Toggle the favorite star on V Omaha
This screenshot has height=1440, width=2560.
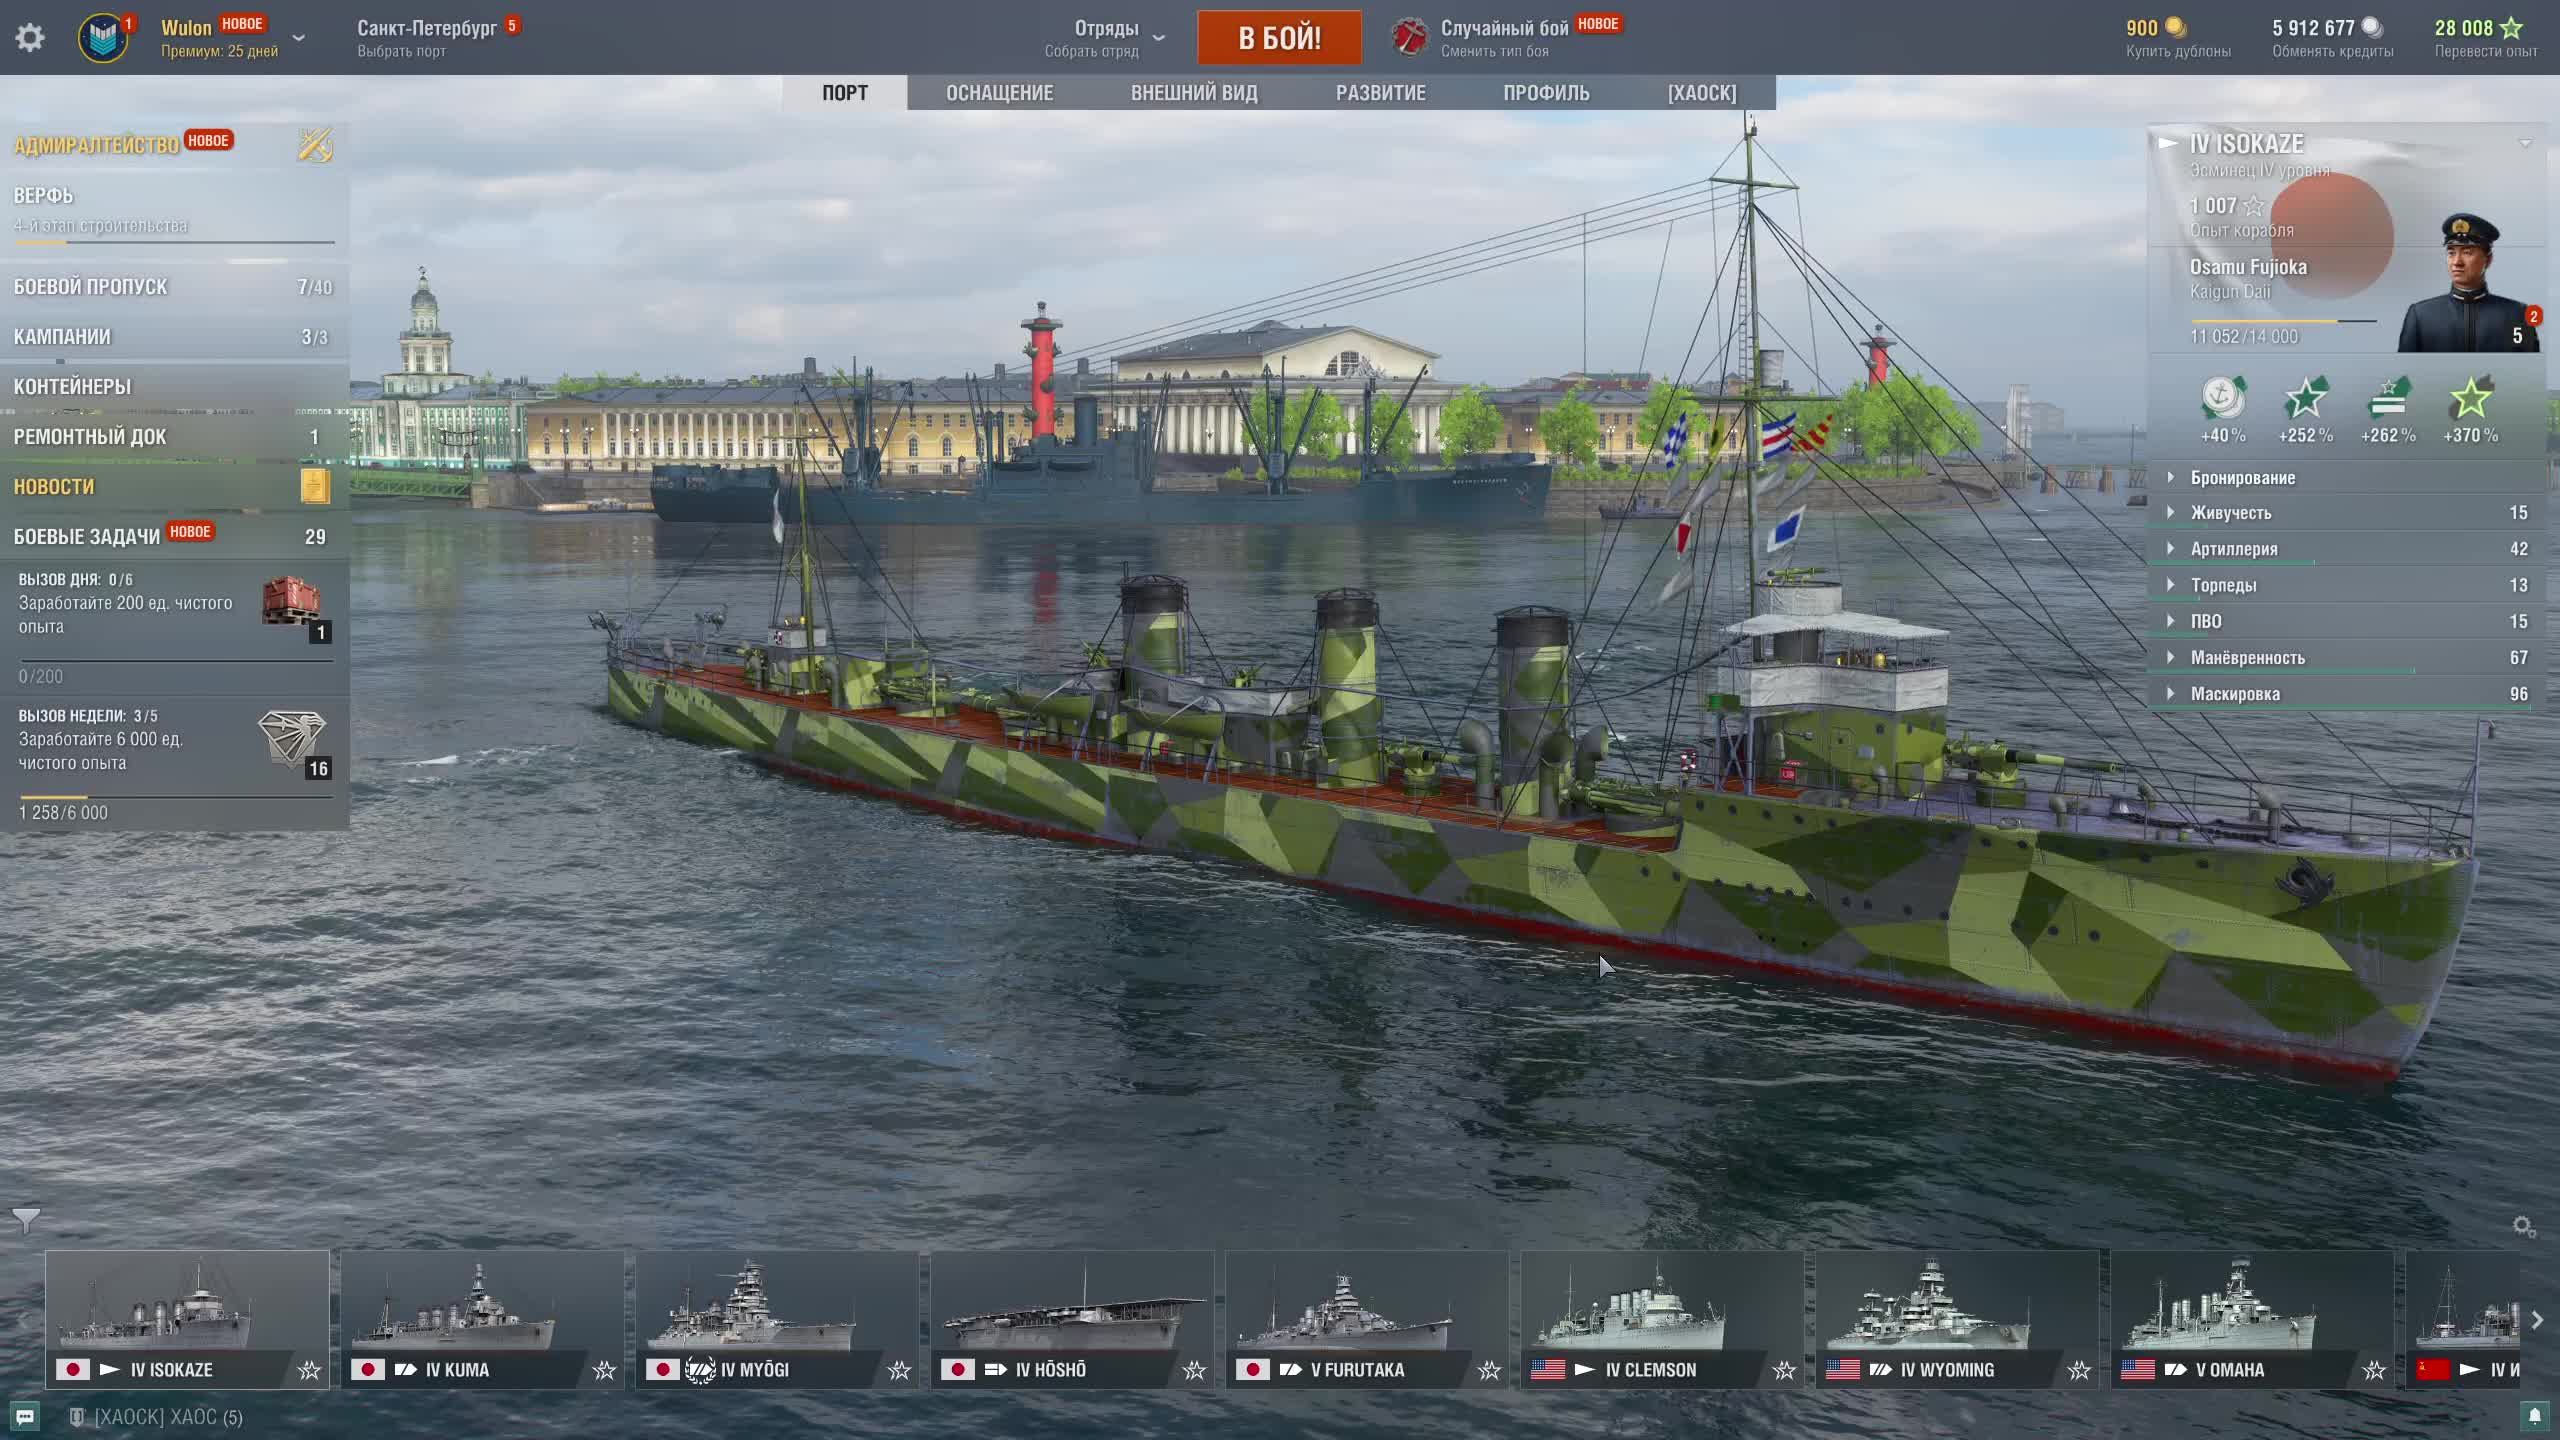(2374, 1370)
